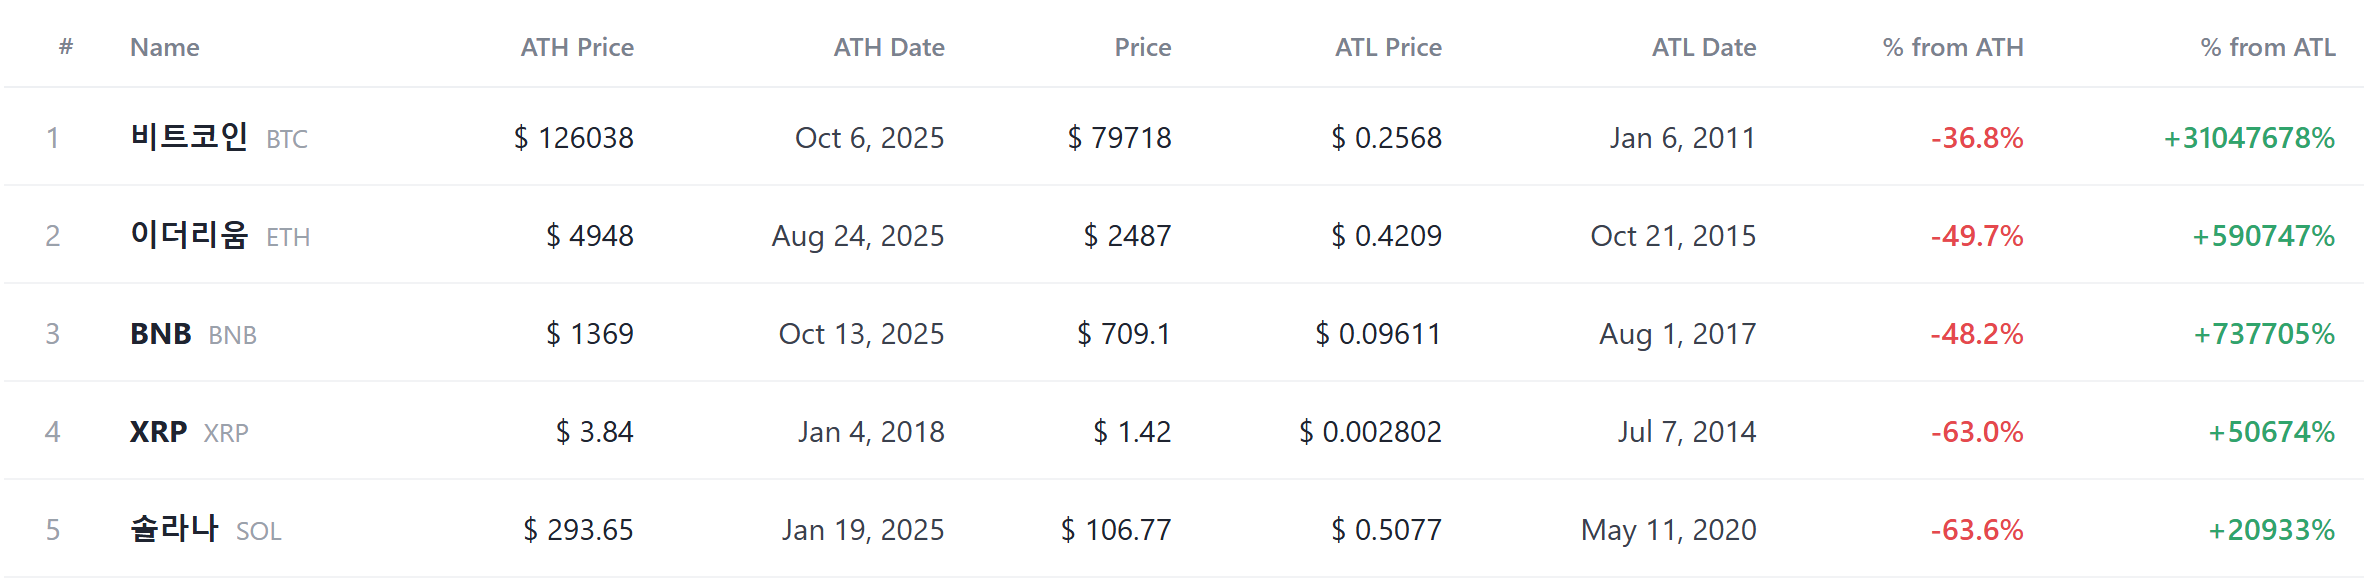Click the Price column header
This screenshot has height=582, width=2368.
(1143, 47)
